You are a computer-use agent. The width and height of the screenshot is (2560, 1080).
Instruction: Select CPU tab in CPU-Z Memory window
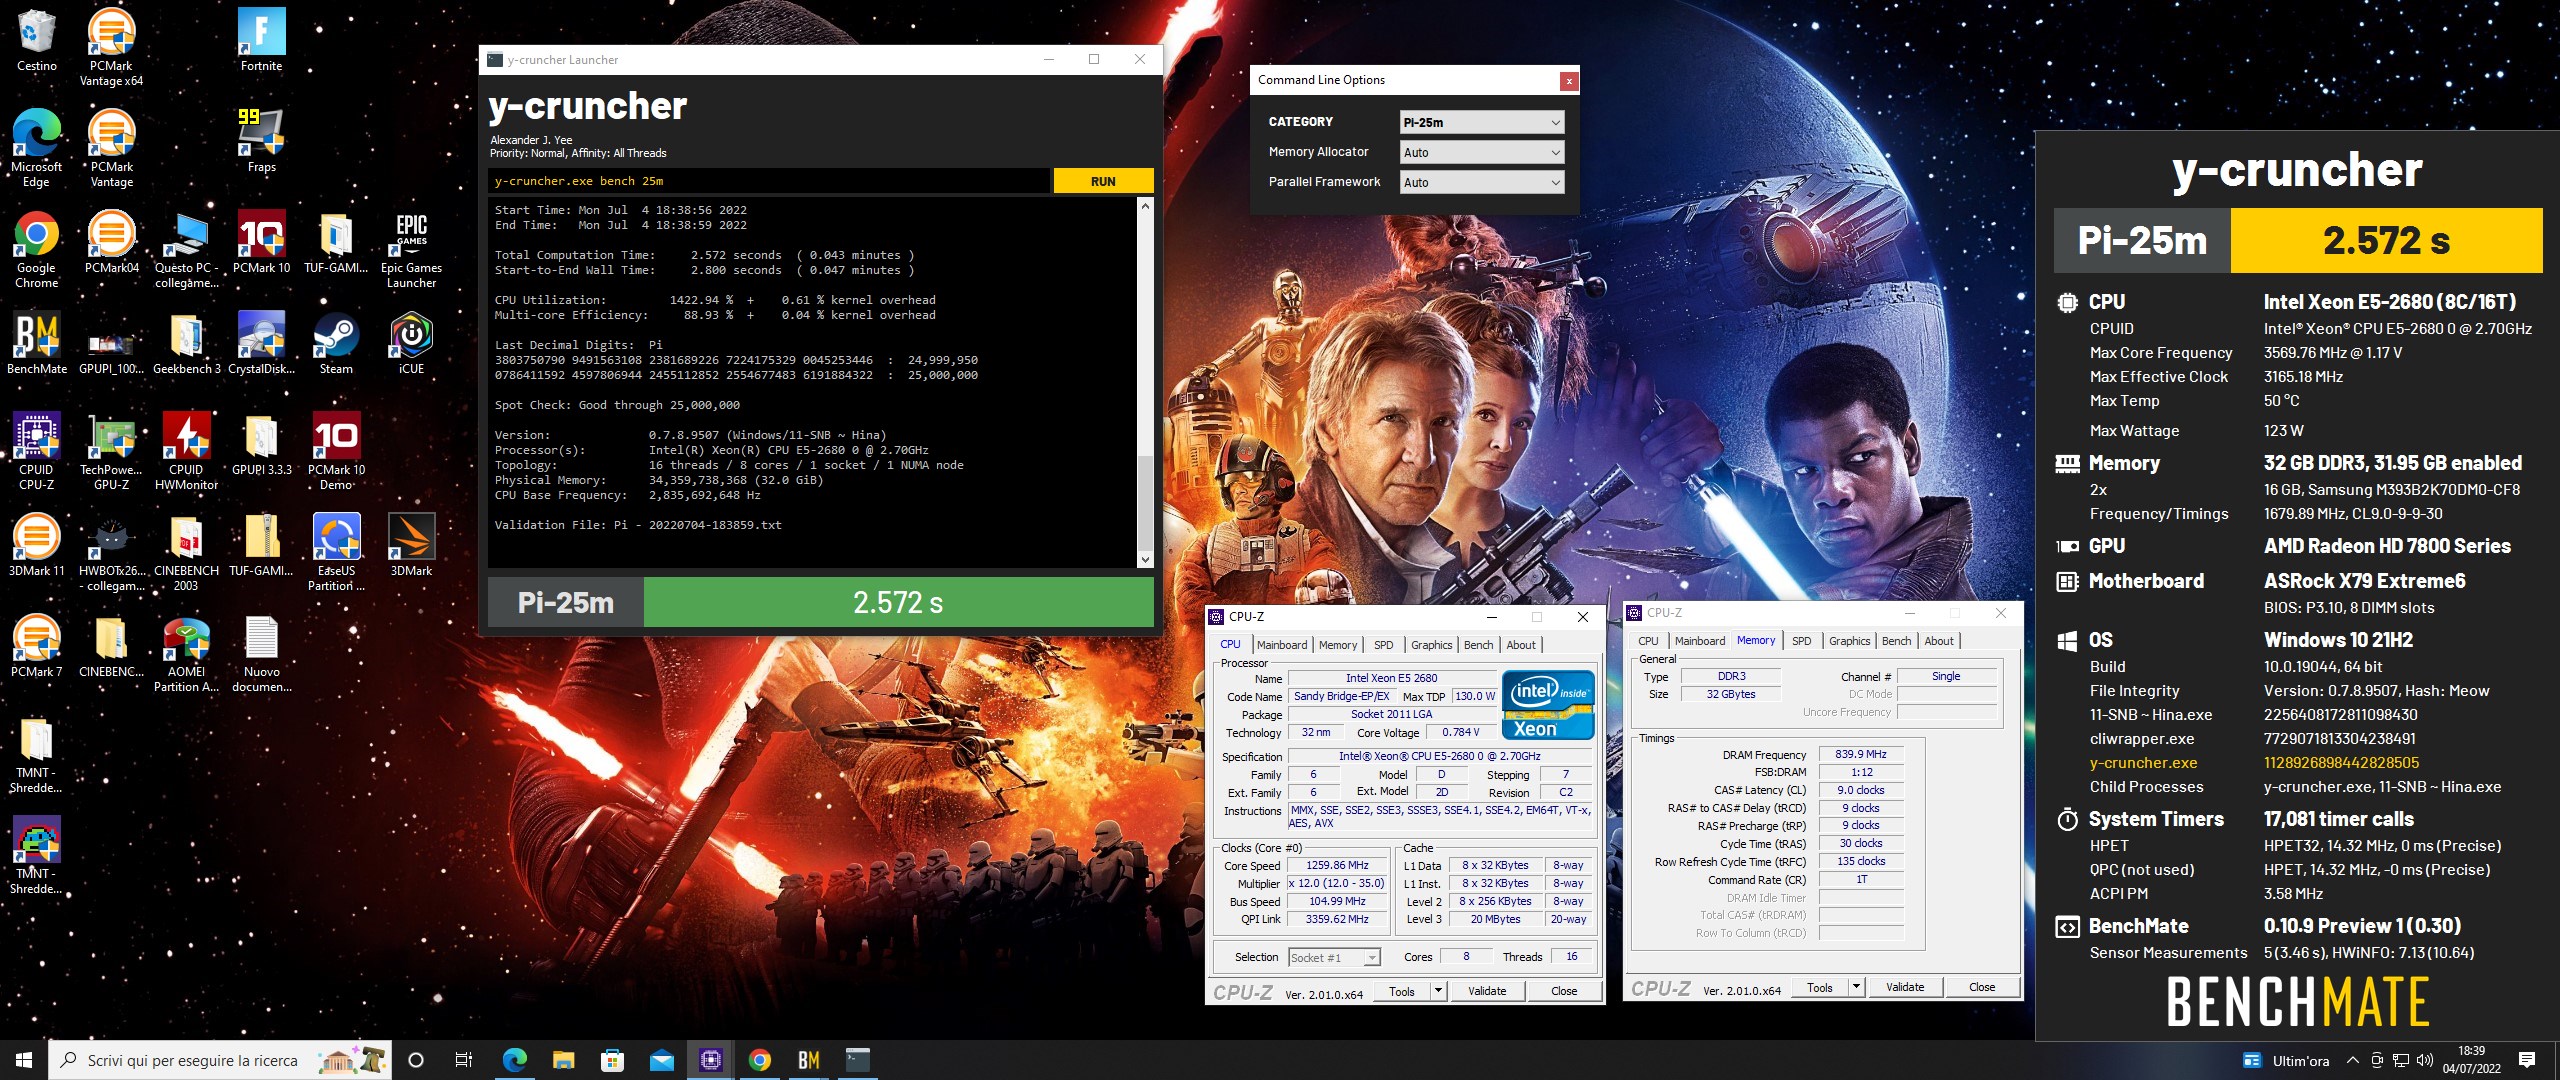(1648, 641)
